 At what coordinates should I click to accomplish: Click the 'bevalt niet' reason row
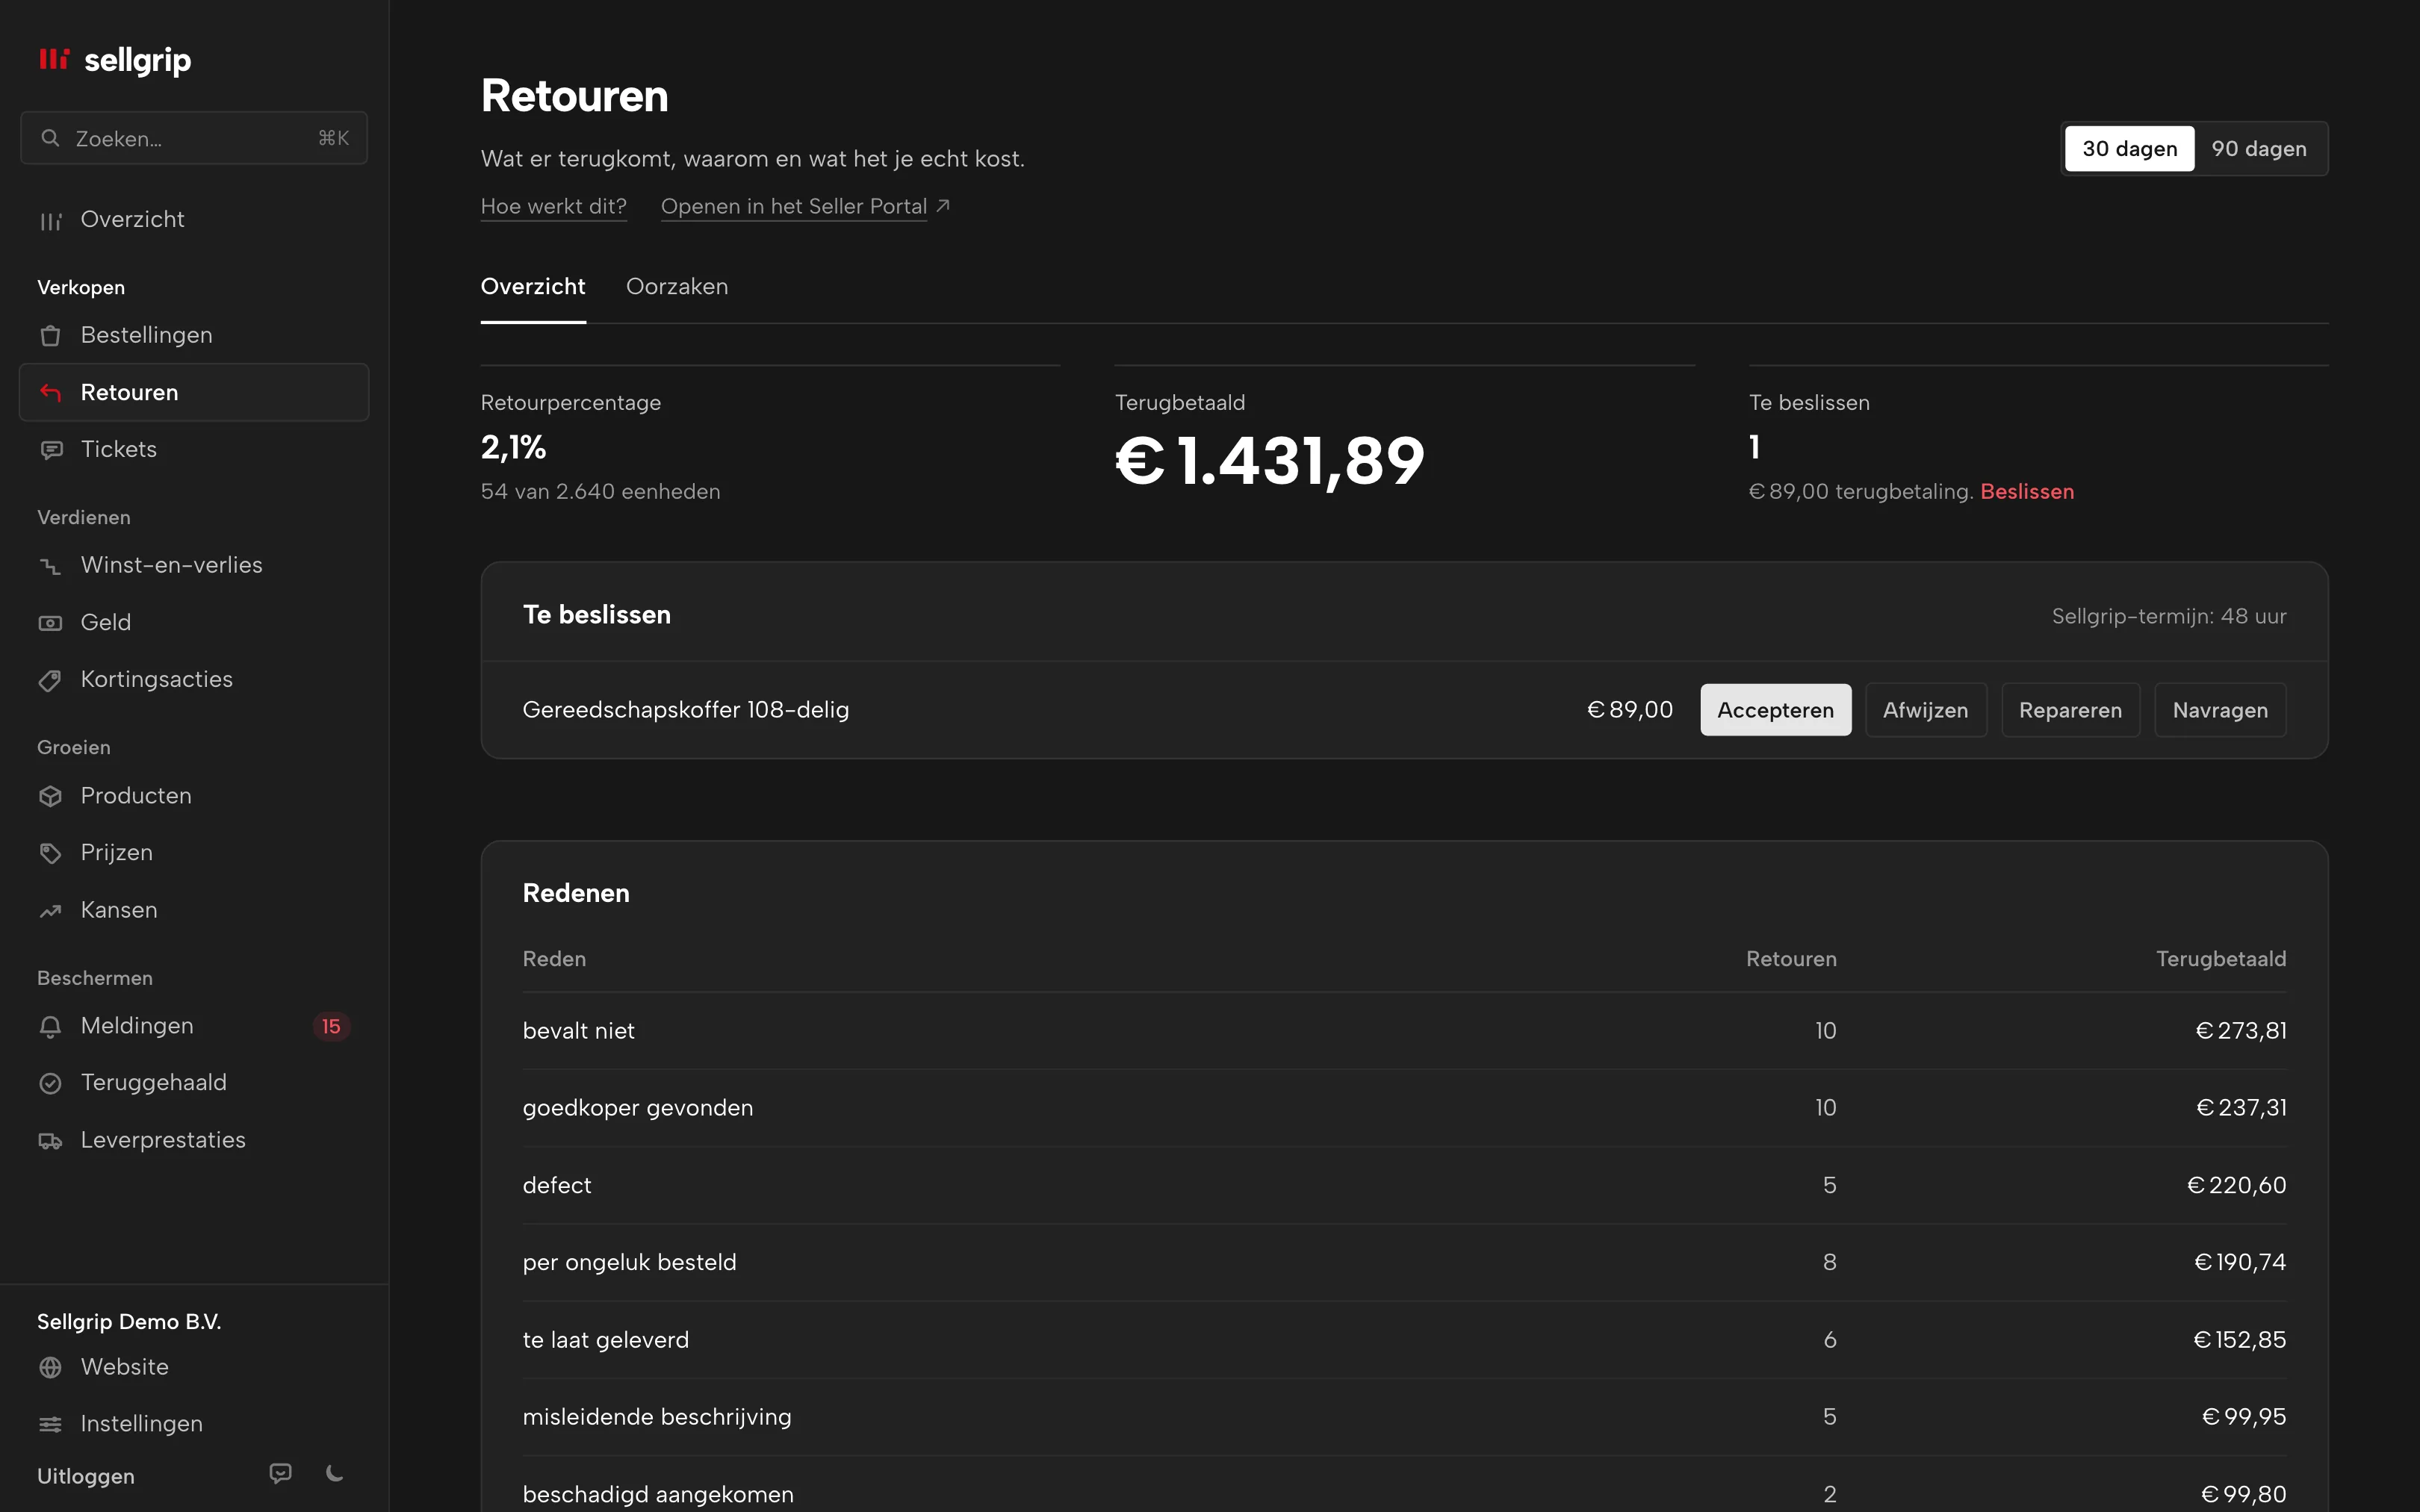click(1404, 1031)
